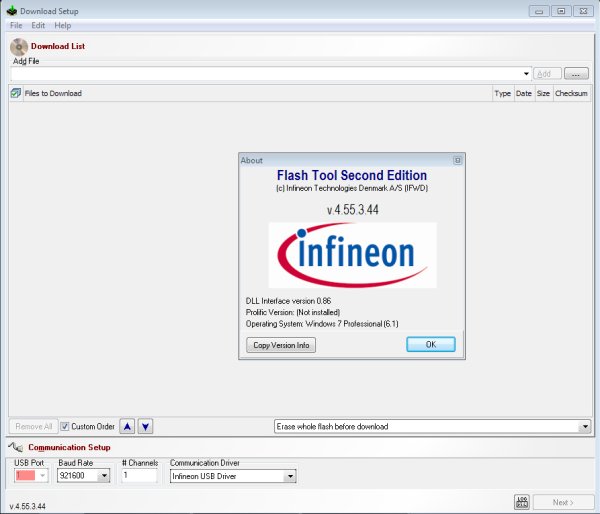600x514 pixels.
Task: Click the Infineon logo in About dialog
Action: point(352,255)
